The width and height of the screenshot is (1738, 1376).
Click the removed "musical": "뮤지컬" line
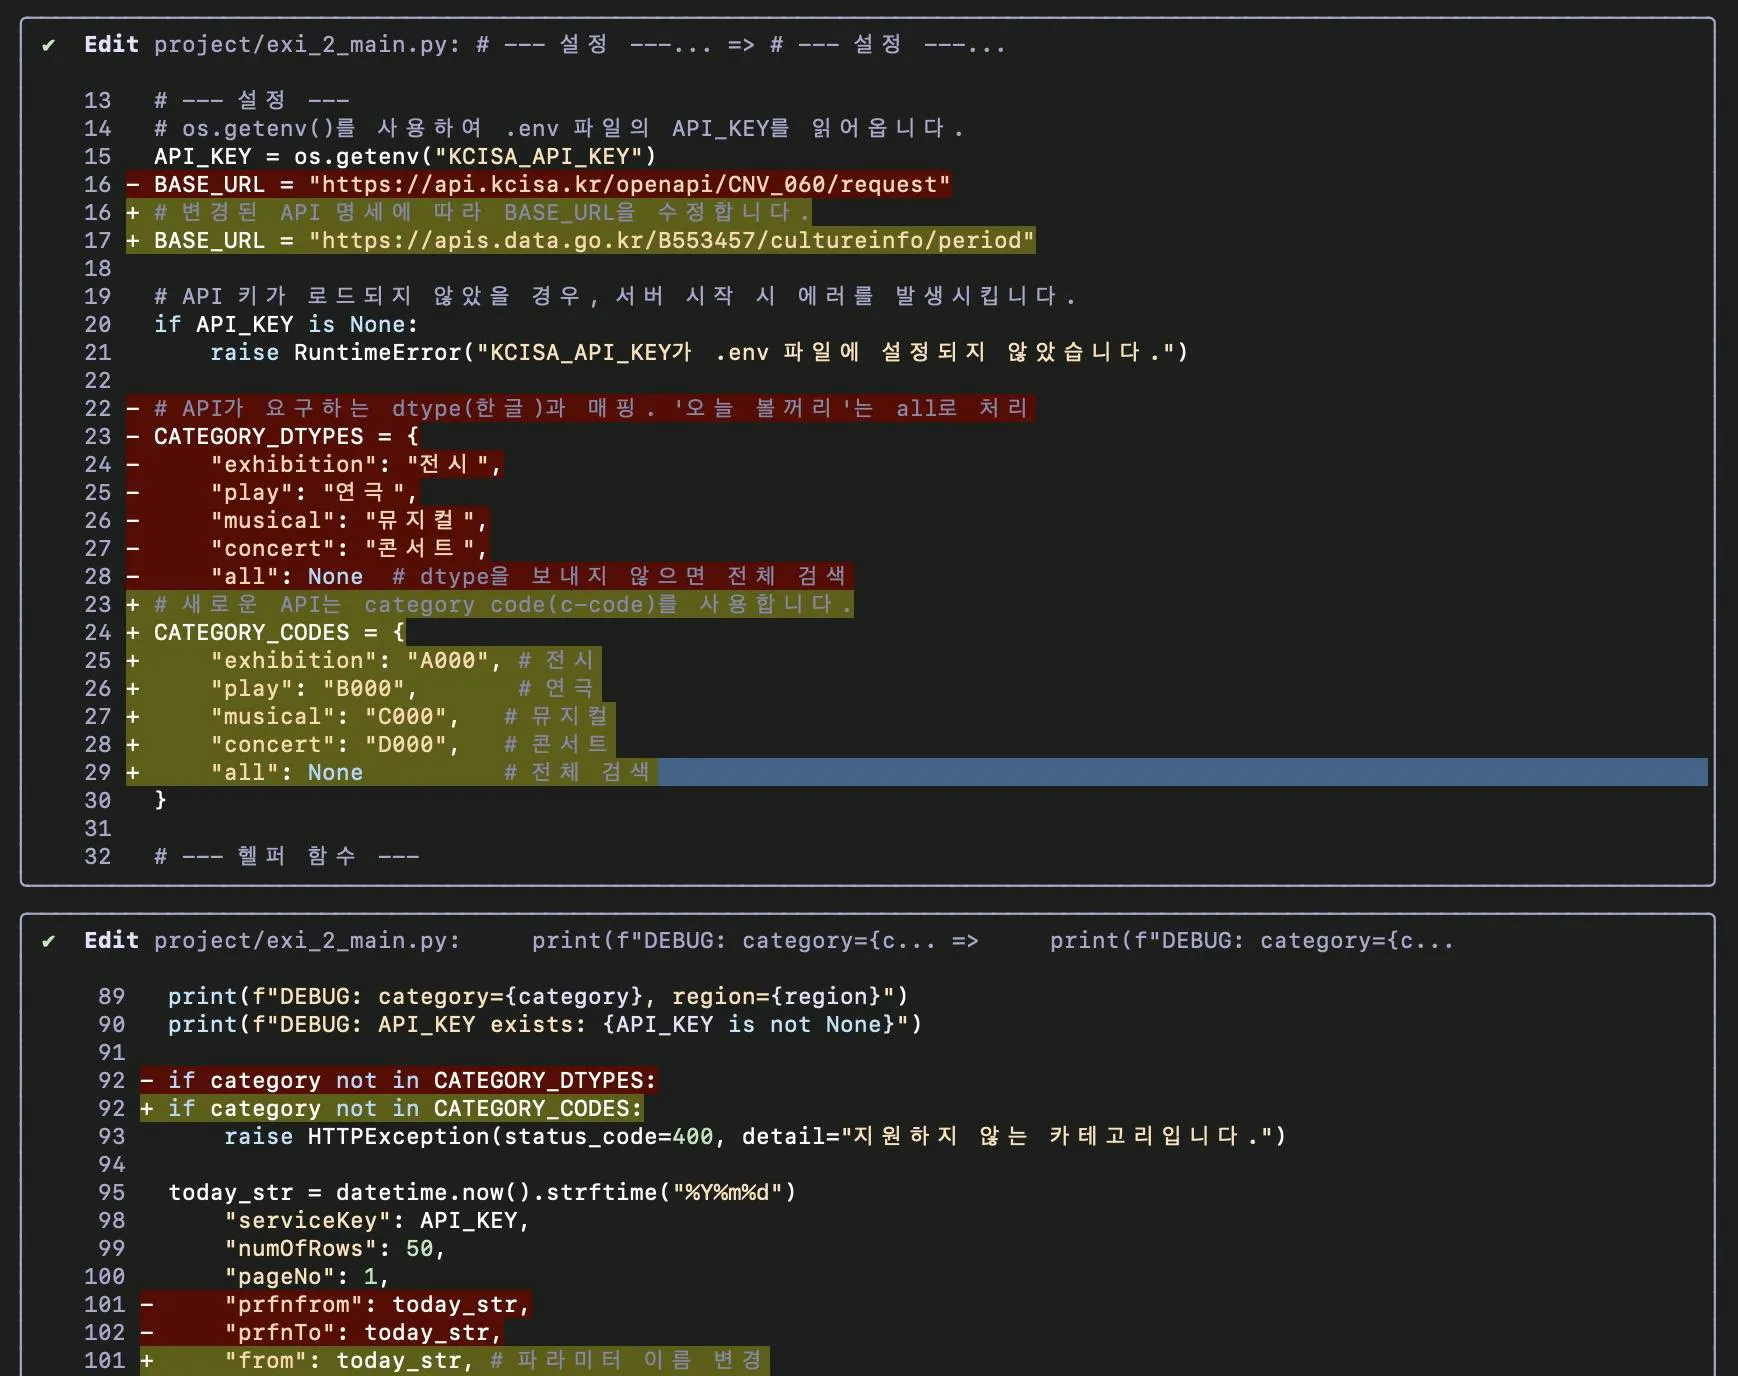point(307,521)
